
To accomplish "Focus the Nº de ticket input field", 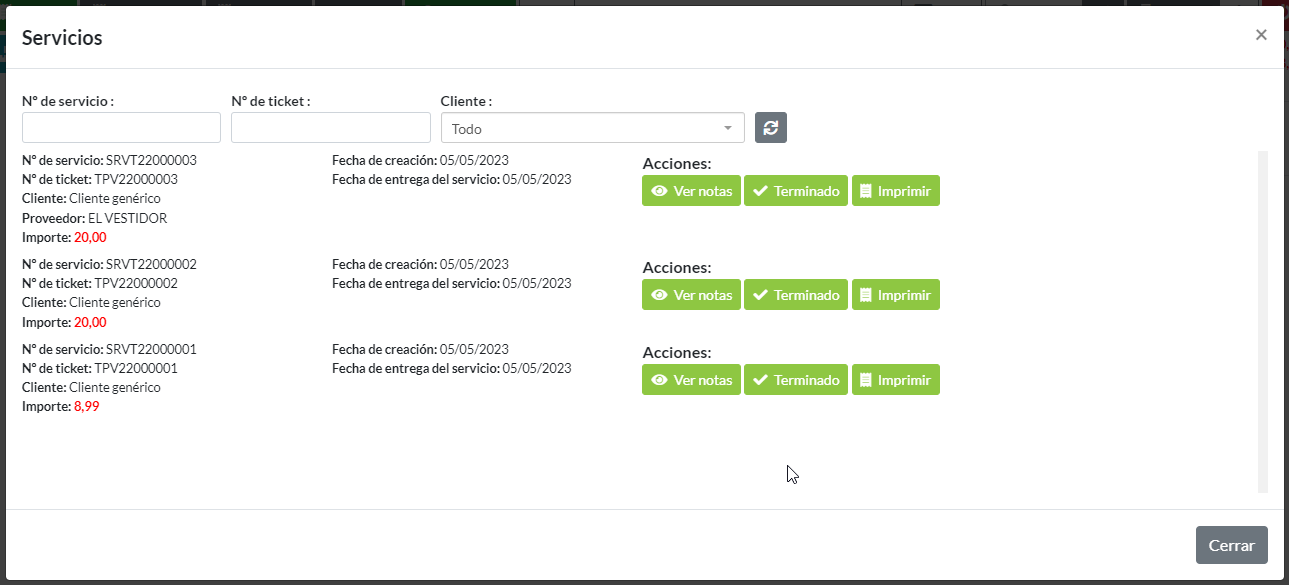I will coord(330,128).
